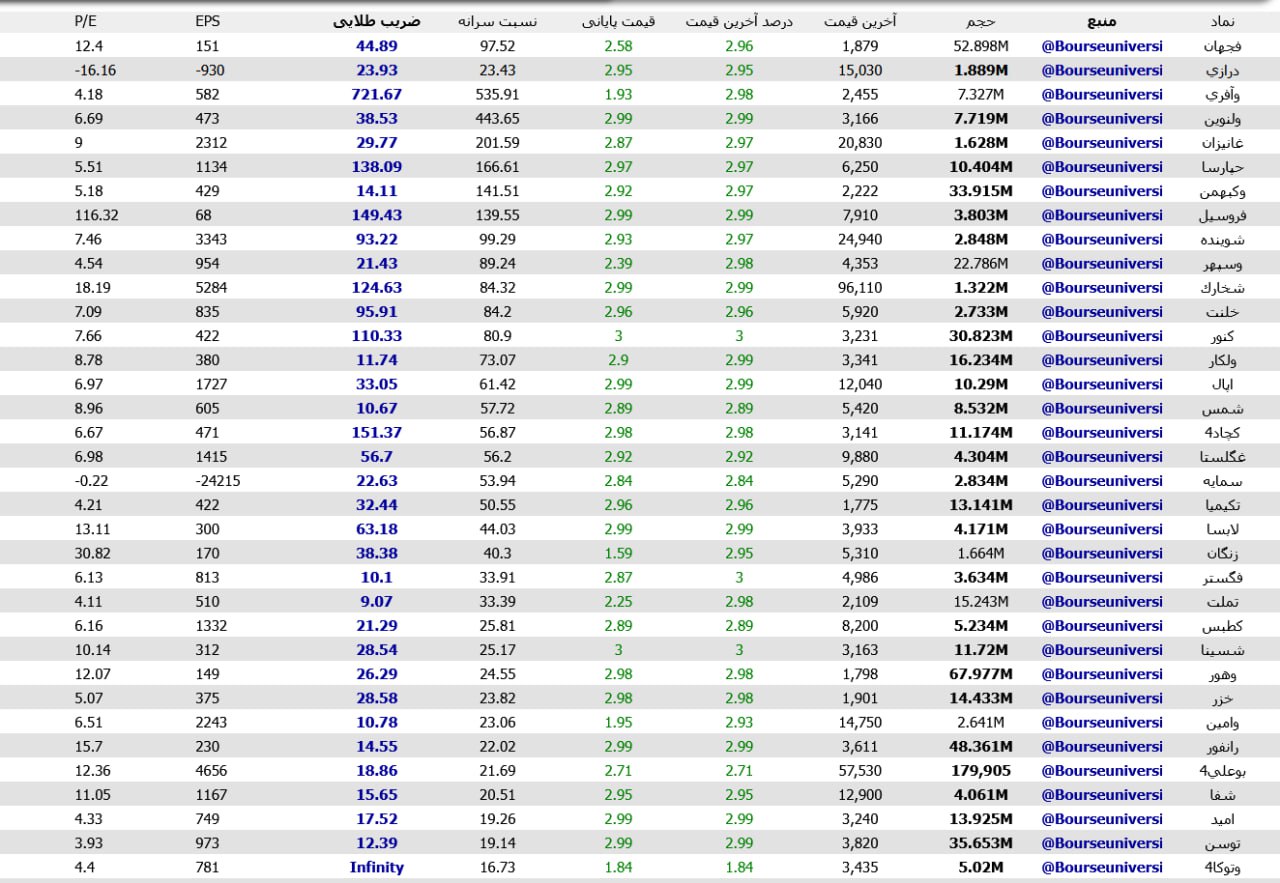Screen dimensions: 1280x883
Task: Open @Bourseuniversi link in the شخارك row
Action: point(1102,288)
